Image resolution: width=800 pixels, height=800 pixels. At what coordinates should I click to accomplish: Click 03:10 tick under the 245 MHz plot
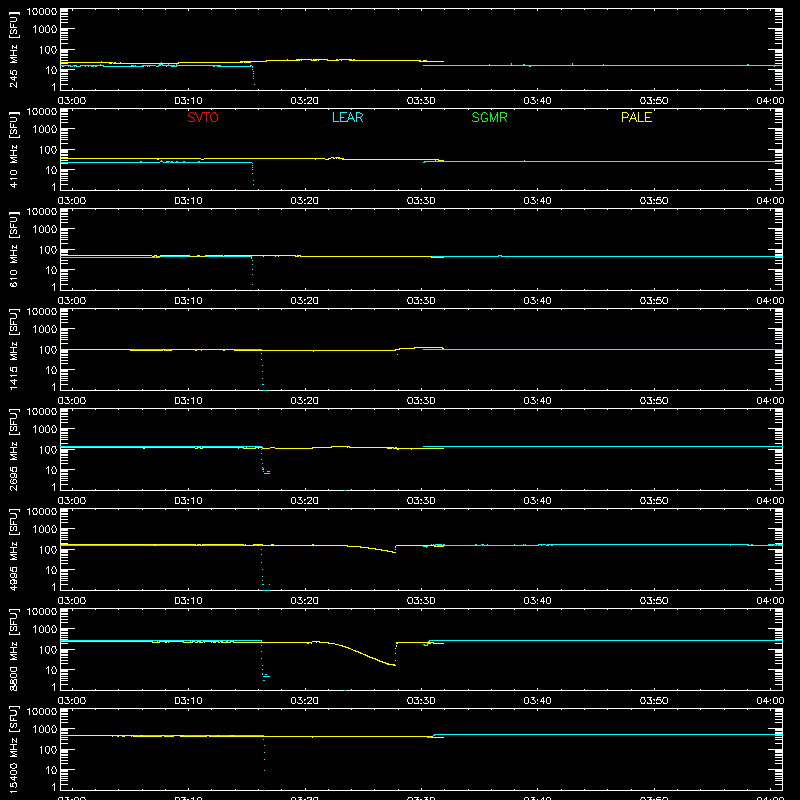[x=188, y=101]
